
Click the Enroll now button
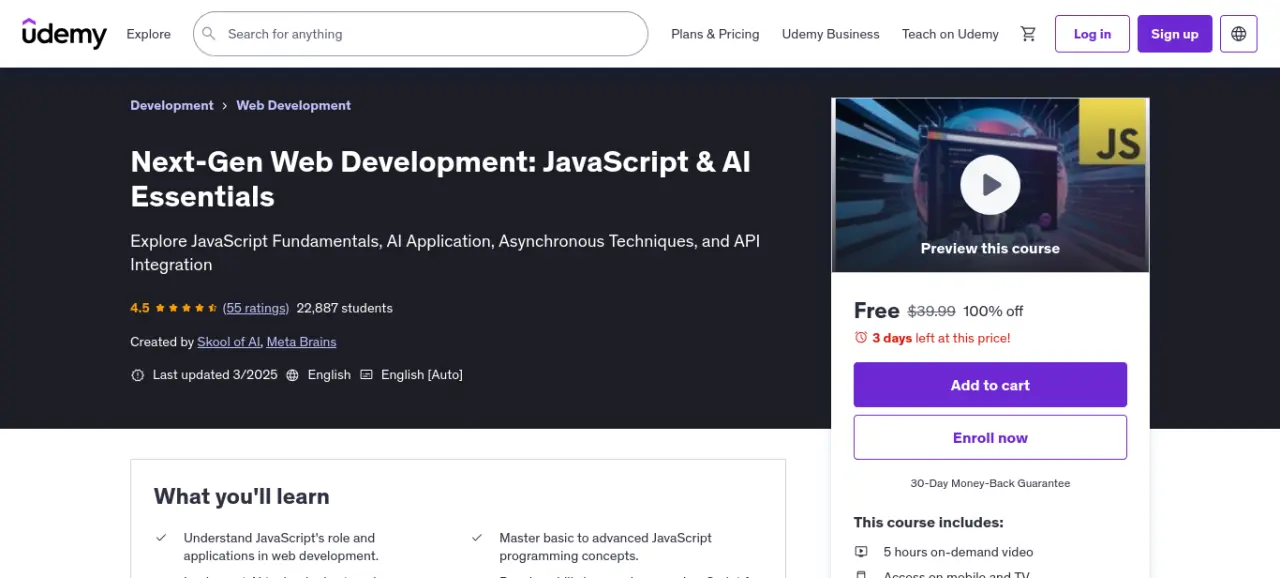(990, 438)
